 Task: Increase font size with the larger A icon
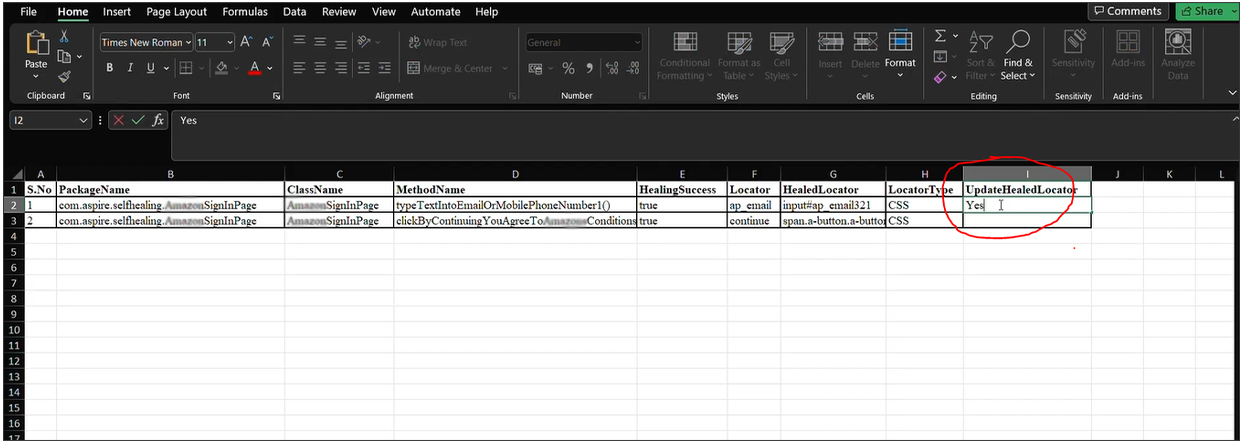(x=246, y=43)
